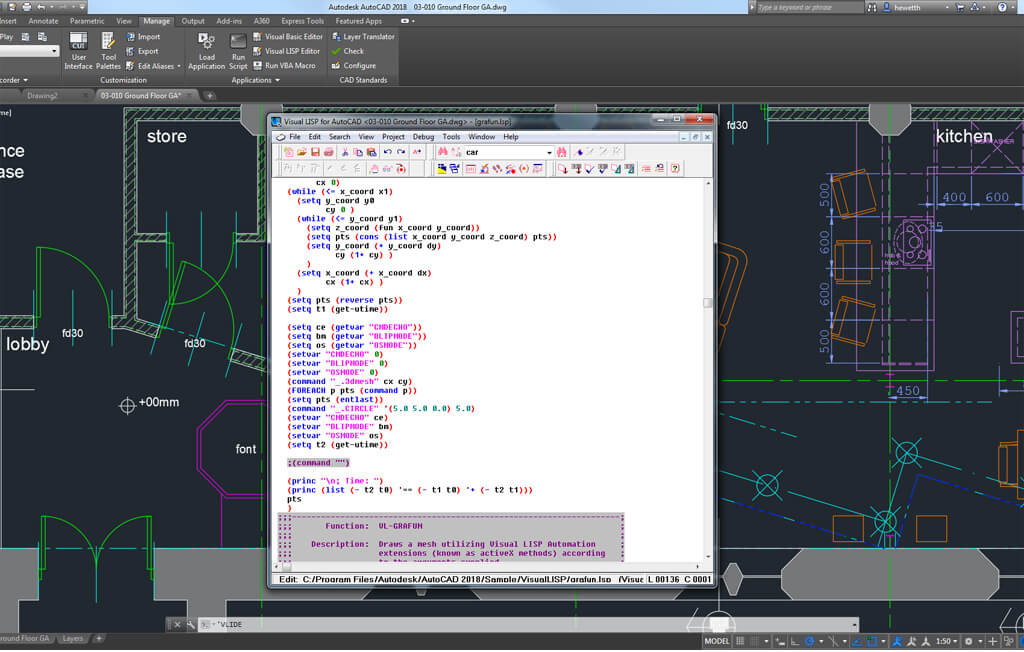
Task: Click wrench icon left of command line
Action: pyautogui.click(x=190, y=625)
